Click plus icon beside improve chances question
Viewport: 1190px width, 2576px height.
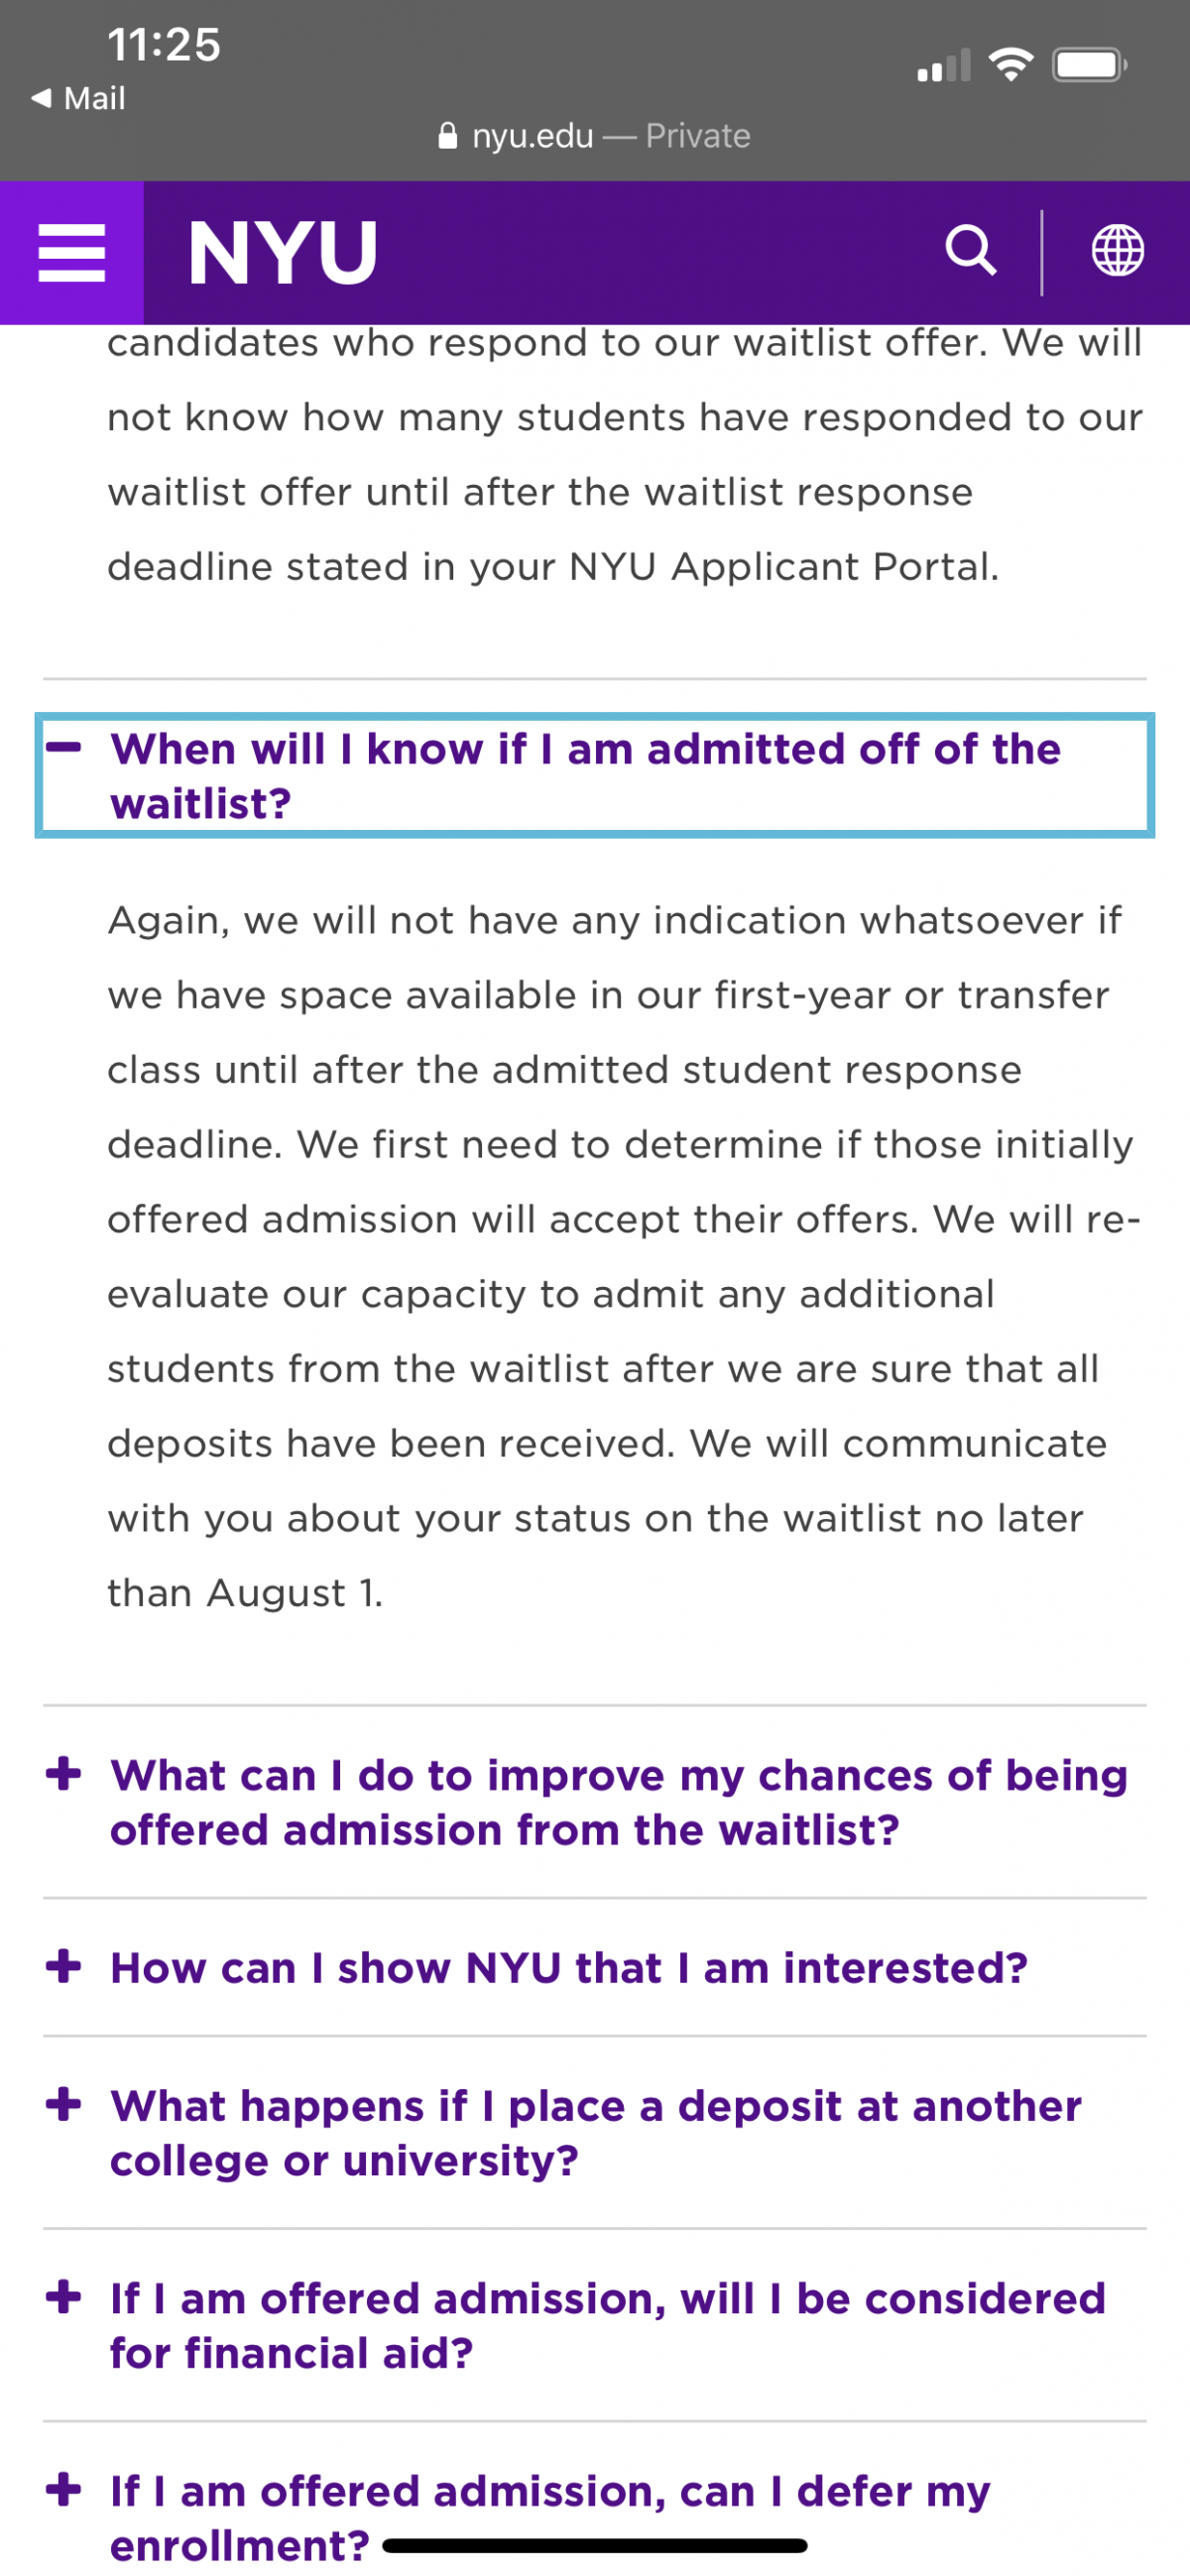pos(64,1774)
